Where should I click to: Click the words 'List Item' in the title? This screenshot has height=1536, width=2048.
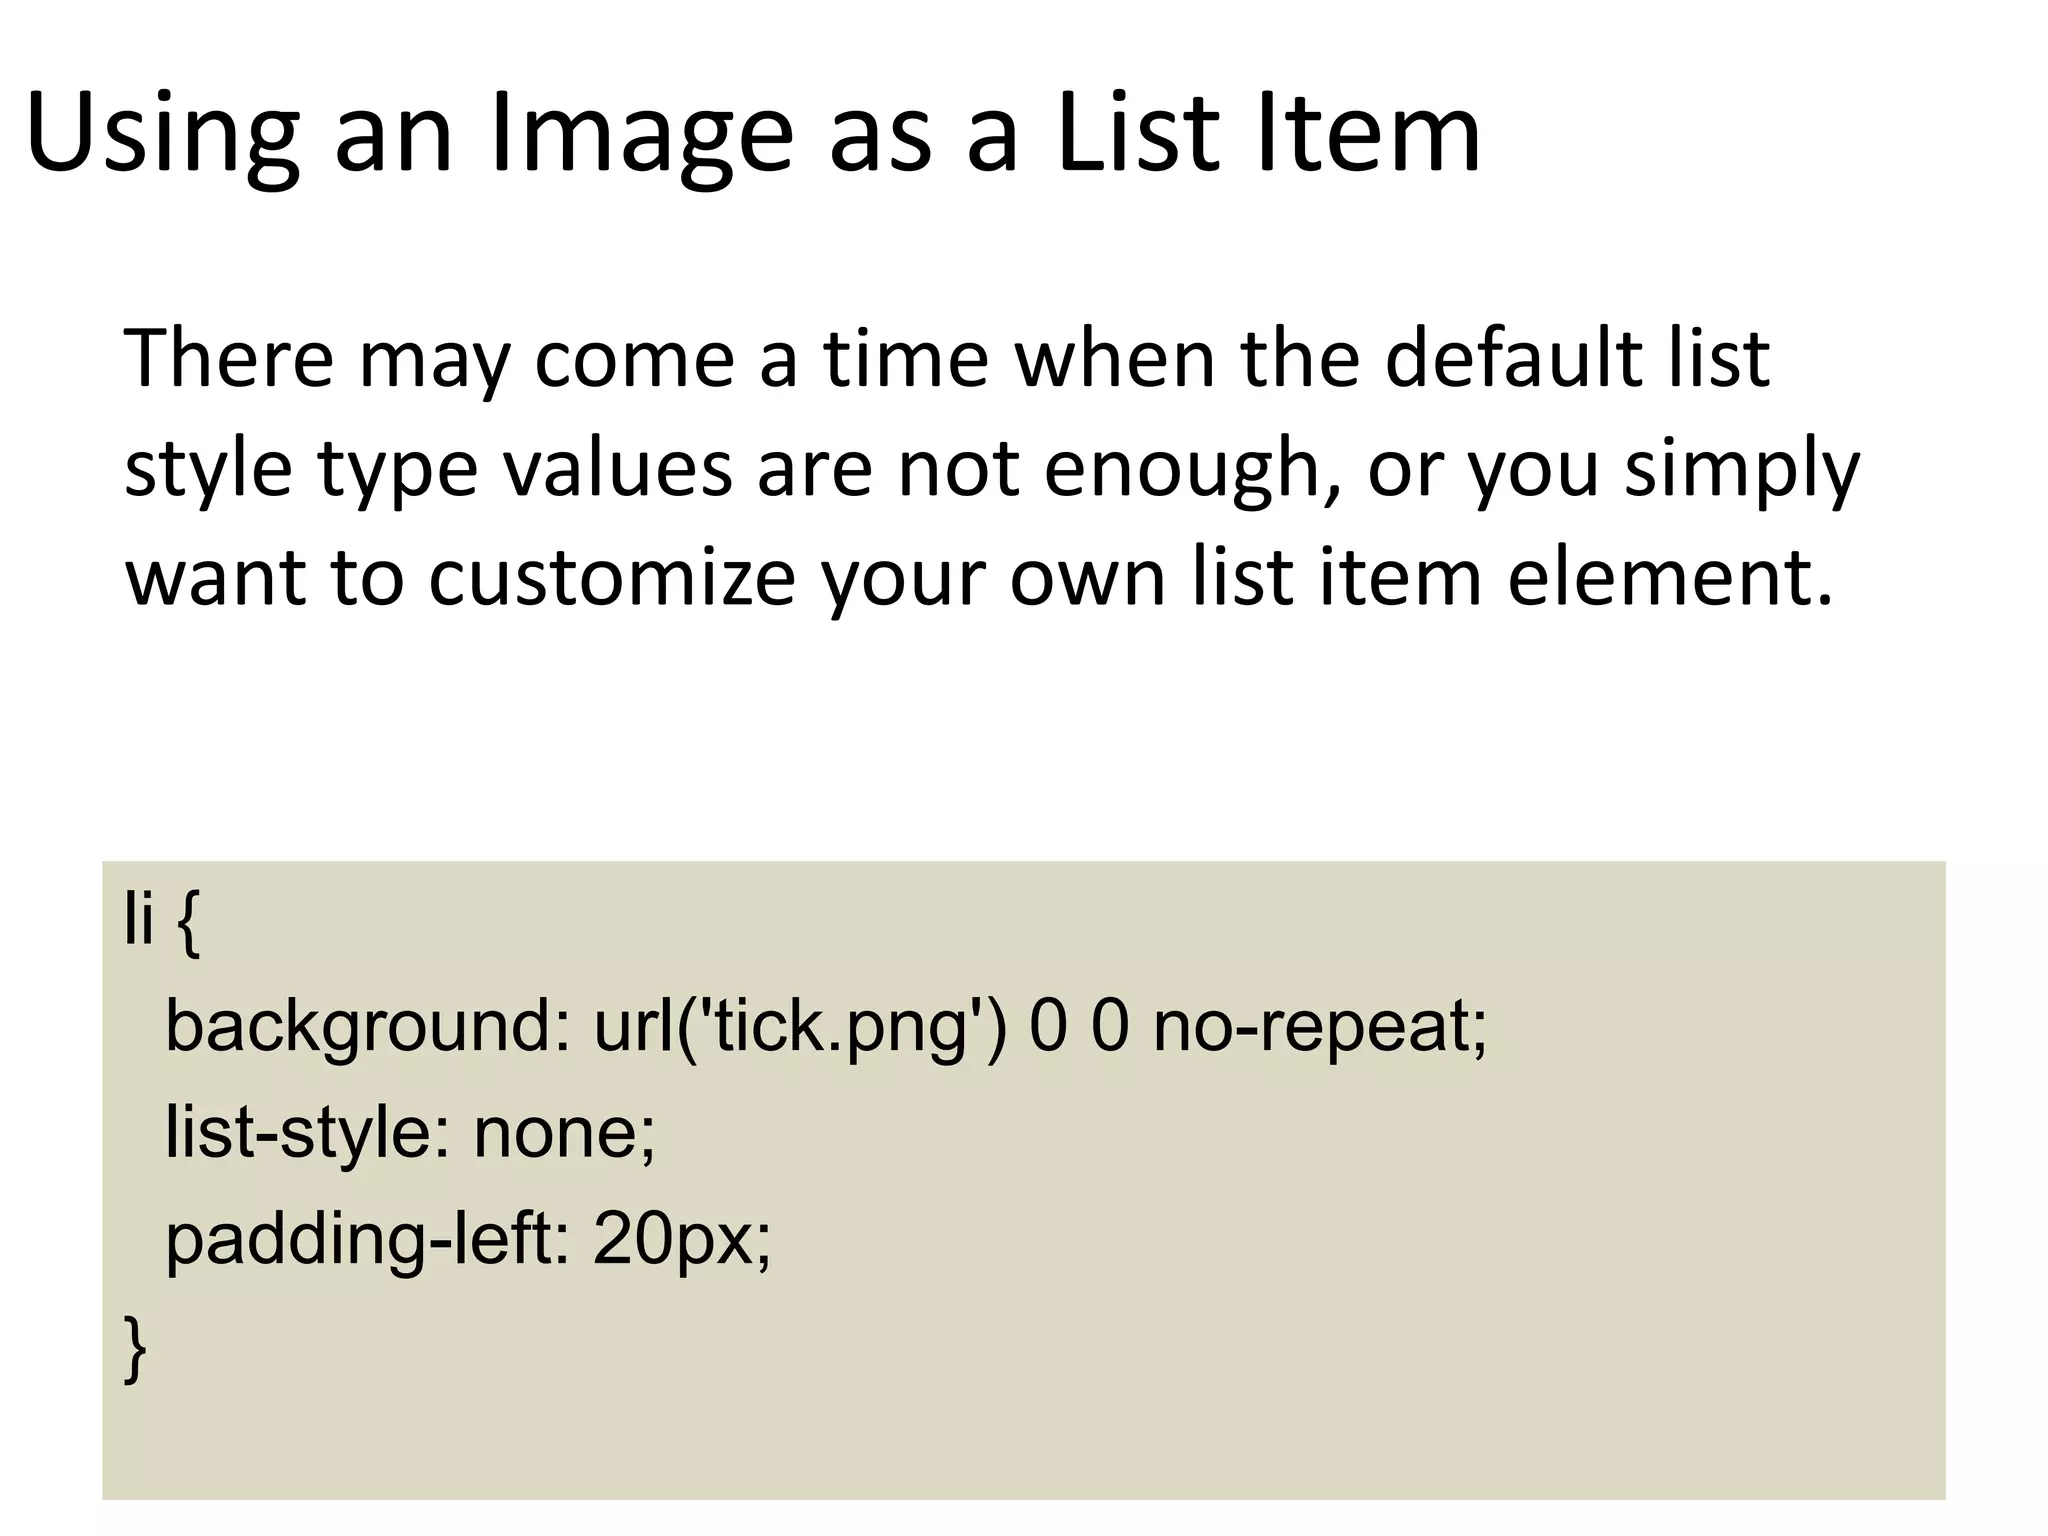[x=1268, y=135]
